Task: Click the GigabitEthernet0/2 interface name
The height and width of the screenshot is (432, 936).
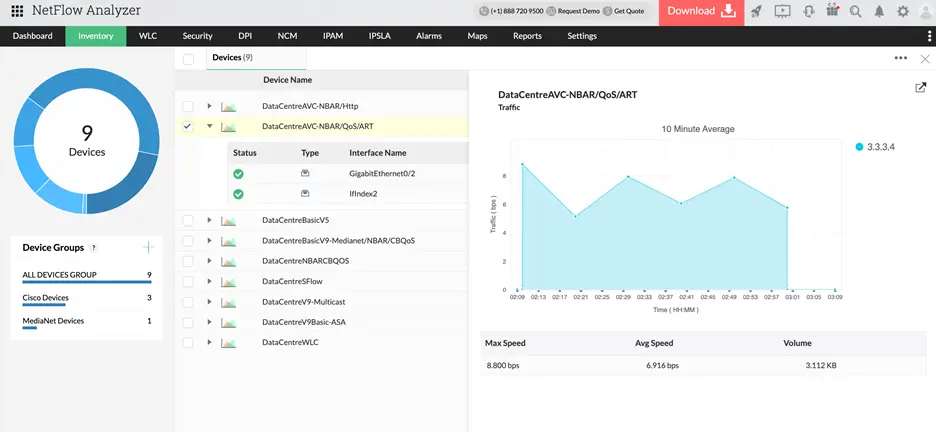Action: point(382,174)
